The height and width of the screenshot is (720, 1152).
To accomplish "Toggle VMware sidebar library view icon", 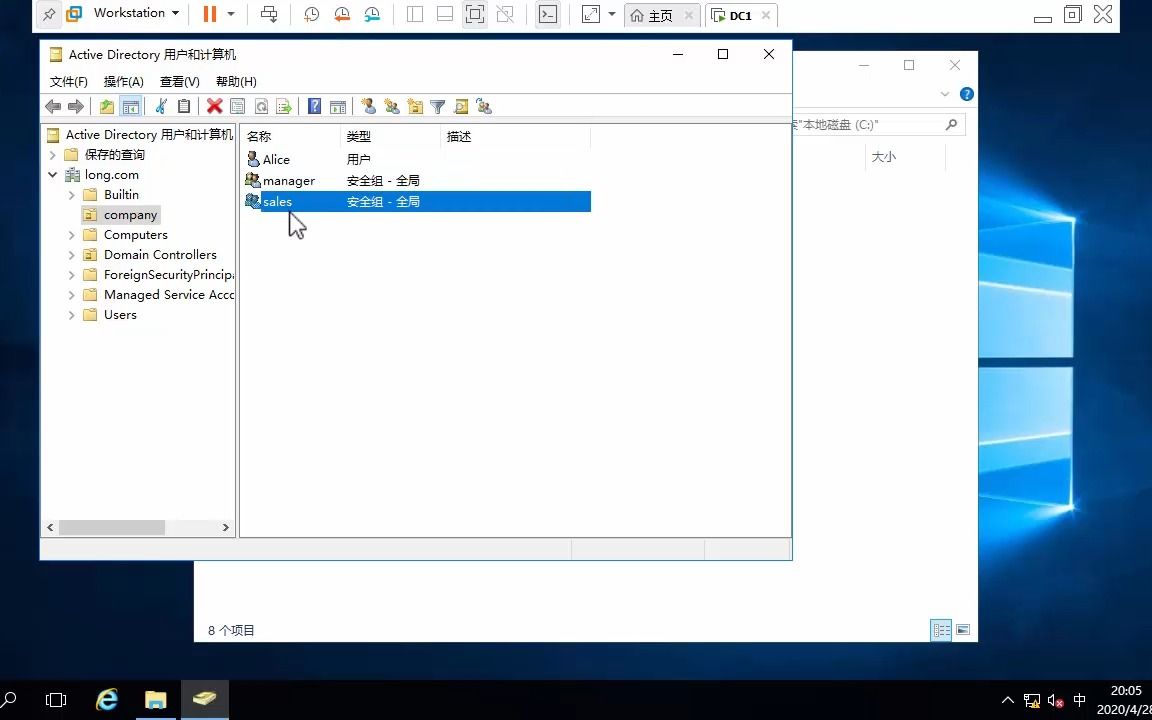I will tap(415, 14).
